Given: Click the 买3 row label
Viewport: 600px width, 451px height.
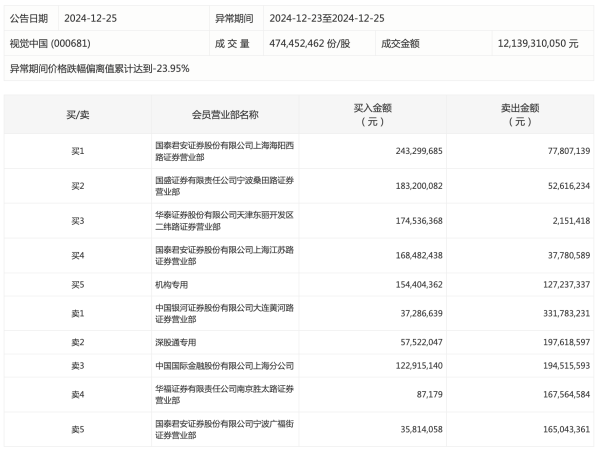Looking at the screenshot, I should [x=78, y=221].
